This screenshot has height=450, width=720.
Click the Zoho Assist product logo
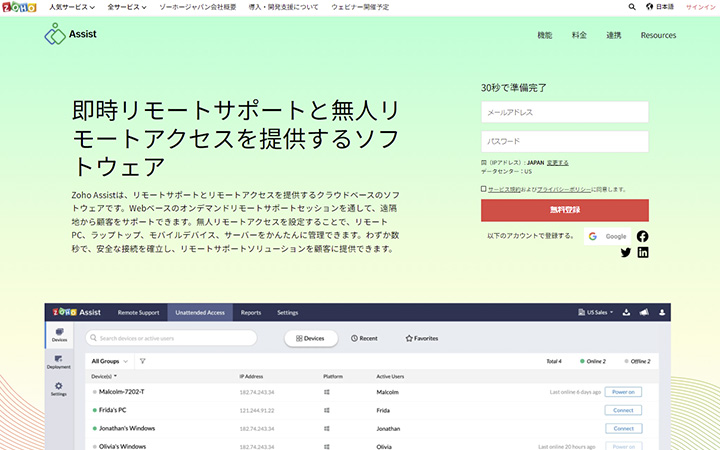click(70, 34)
